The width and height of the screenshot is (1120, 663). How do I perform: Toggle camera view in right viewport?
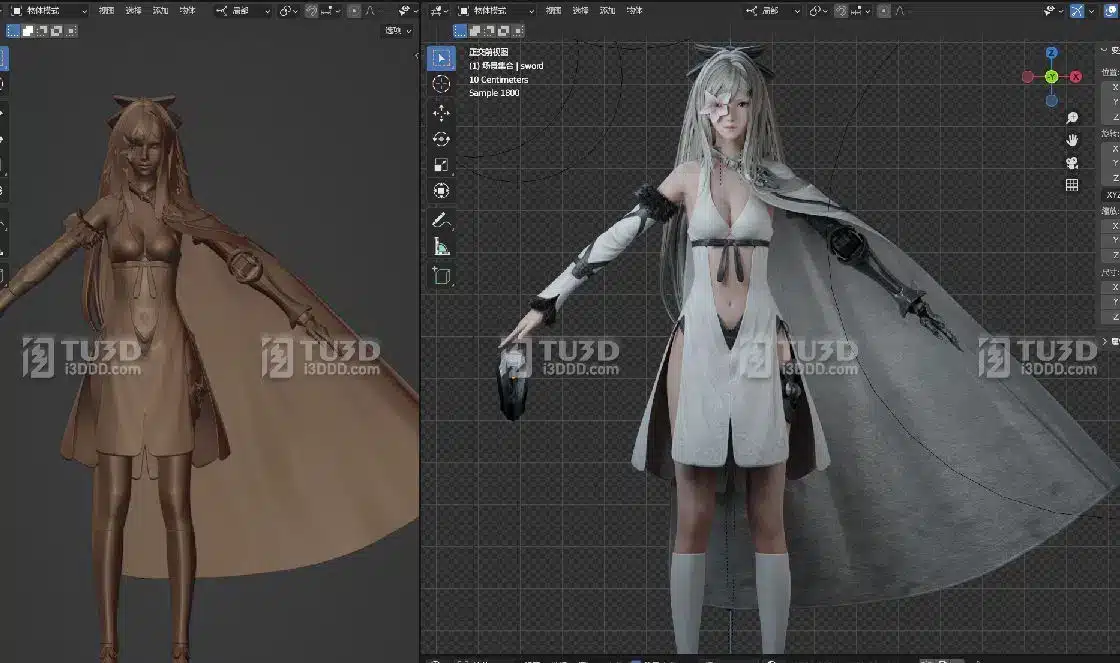tap(1072, 163)
